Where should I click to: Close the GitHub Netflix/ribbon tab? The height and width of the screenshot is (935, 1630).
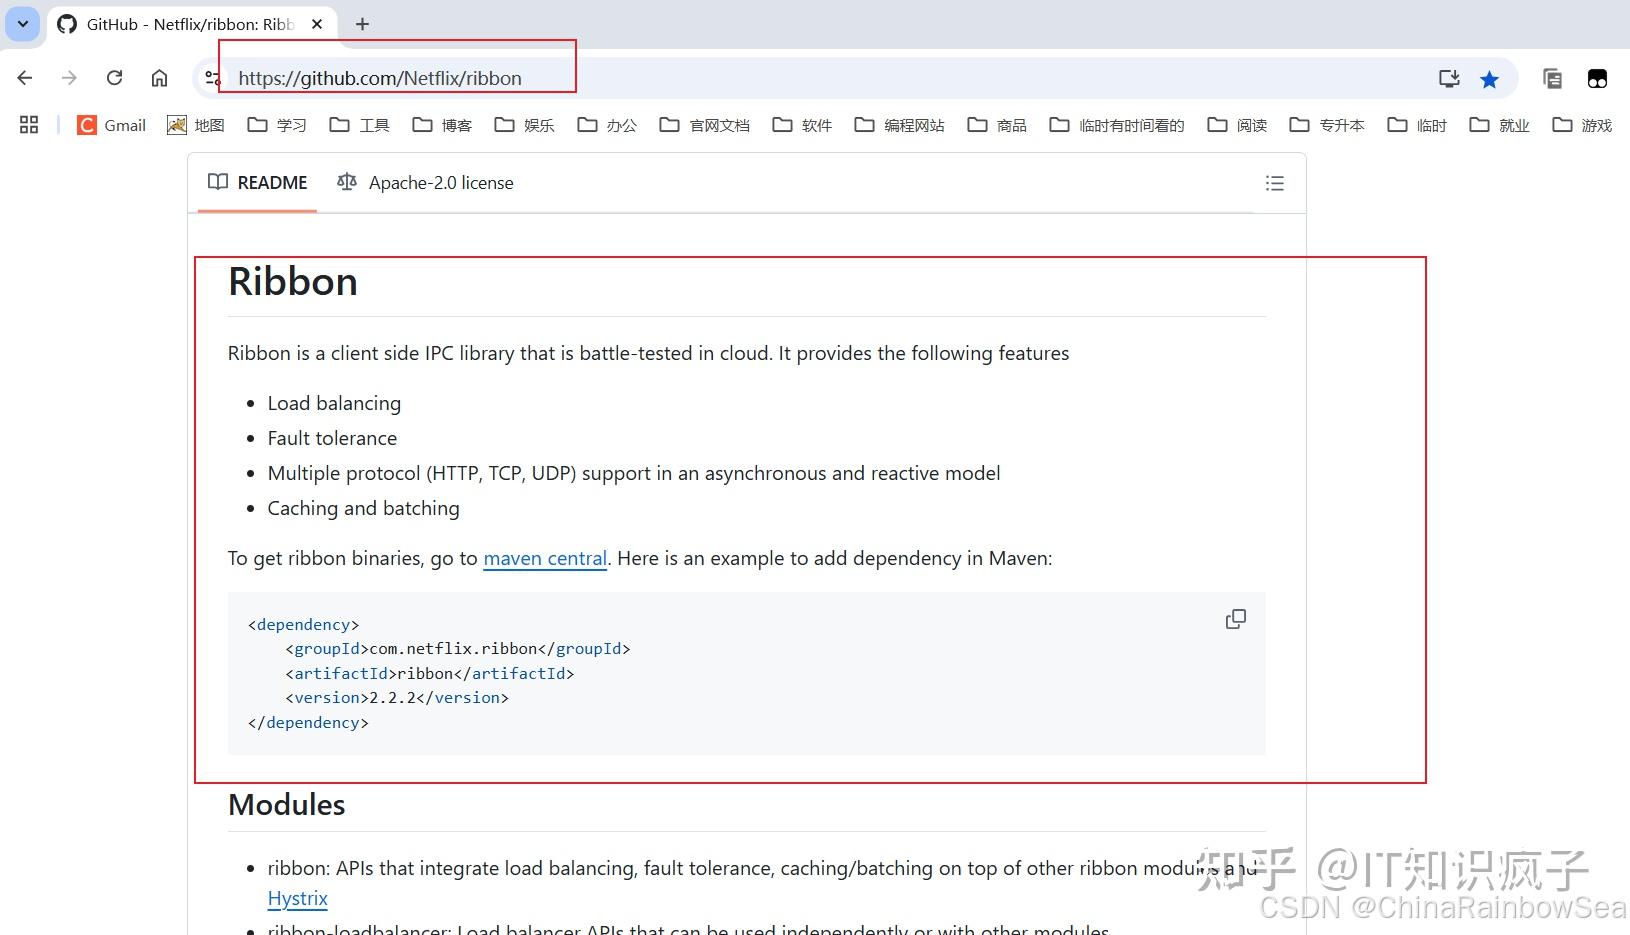[317, 24]
